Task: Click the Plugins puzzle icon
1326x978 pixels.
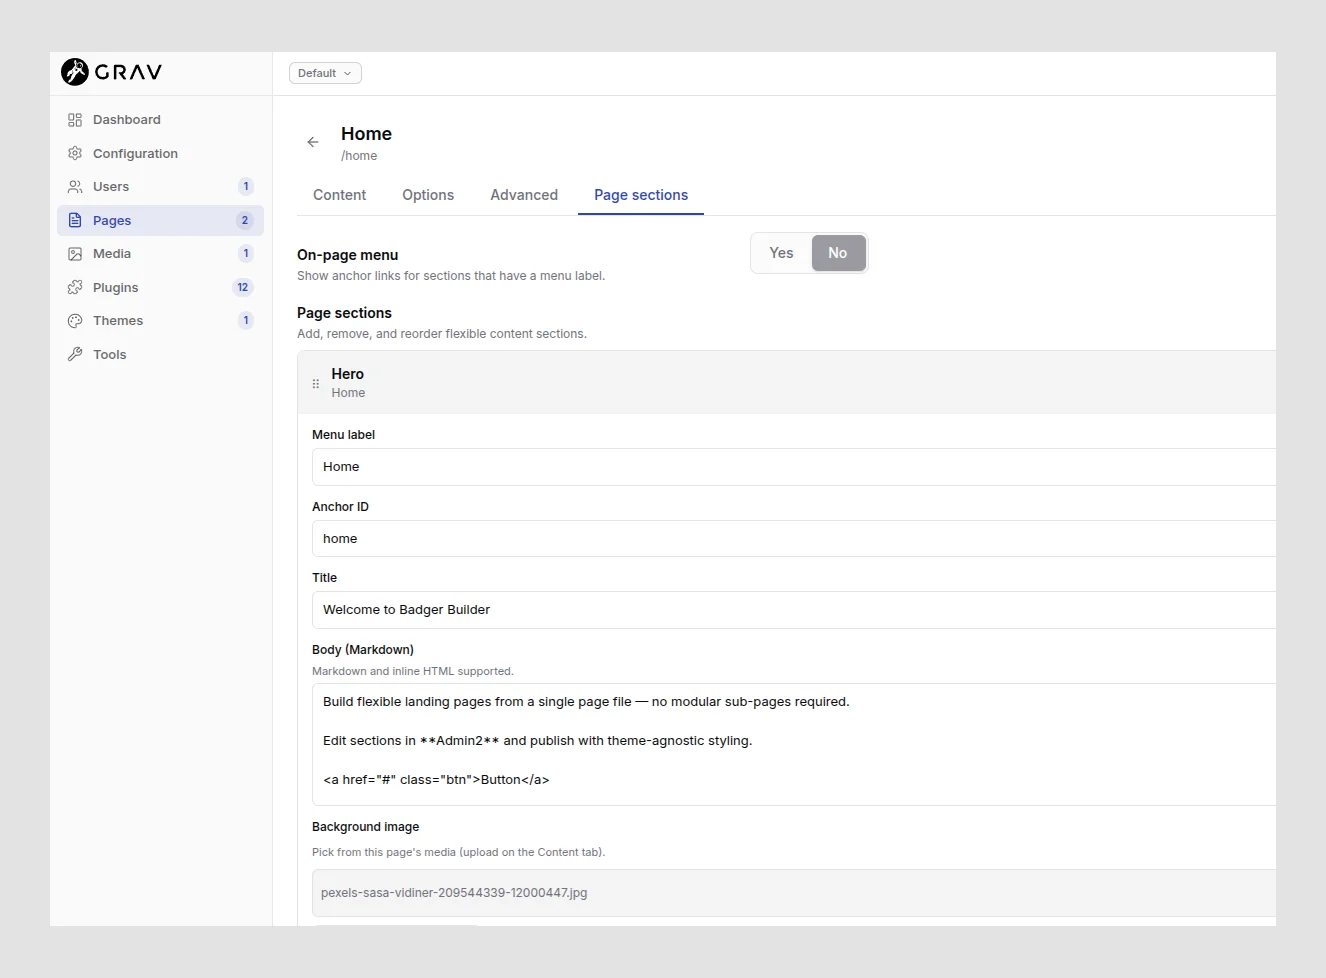Action: point(75,287)
